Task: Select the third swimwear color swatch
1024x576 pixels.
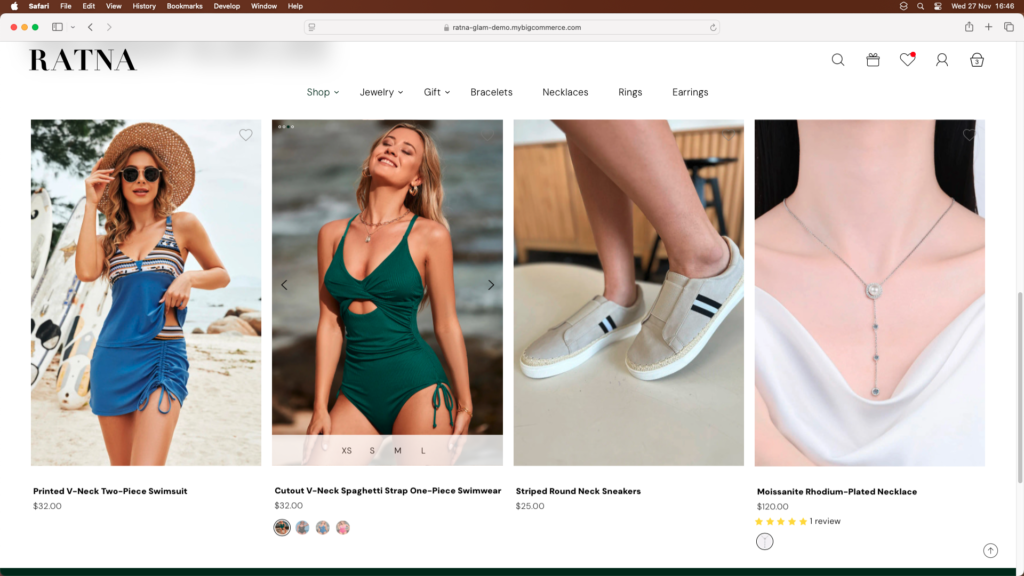Action: coord(323,528)
